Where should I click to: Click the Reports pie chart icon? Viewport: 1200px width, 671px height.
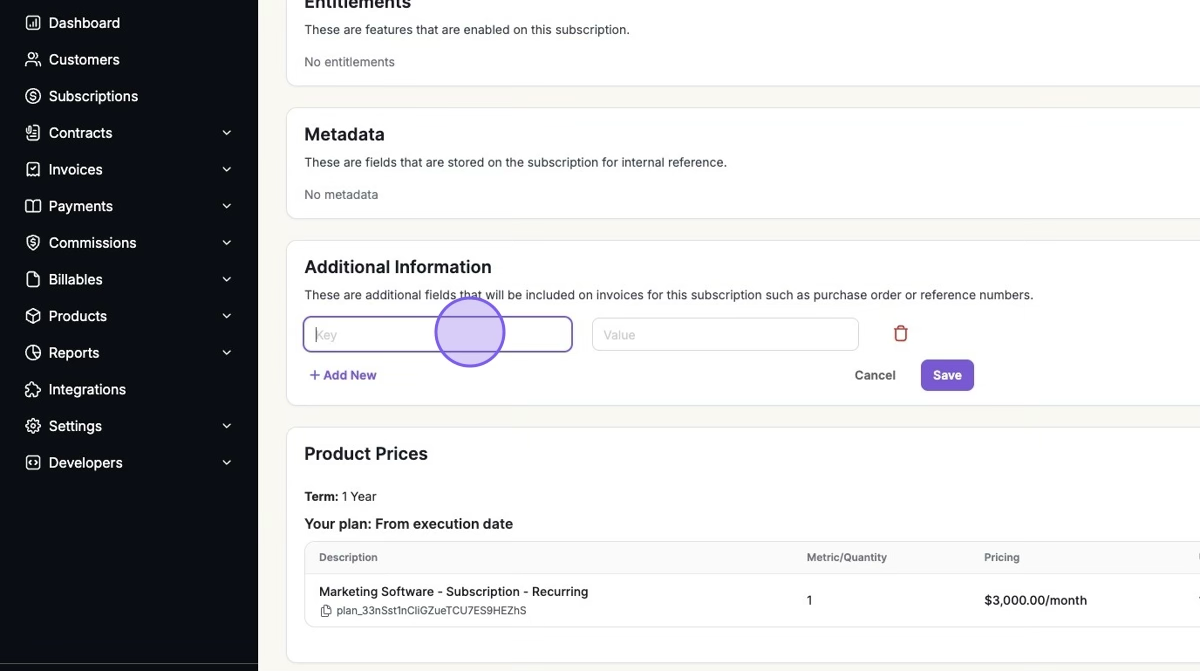[33, 353]
